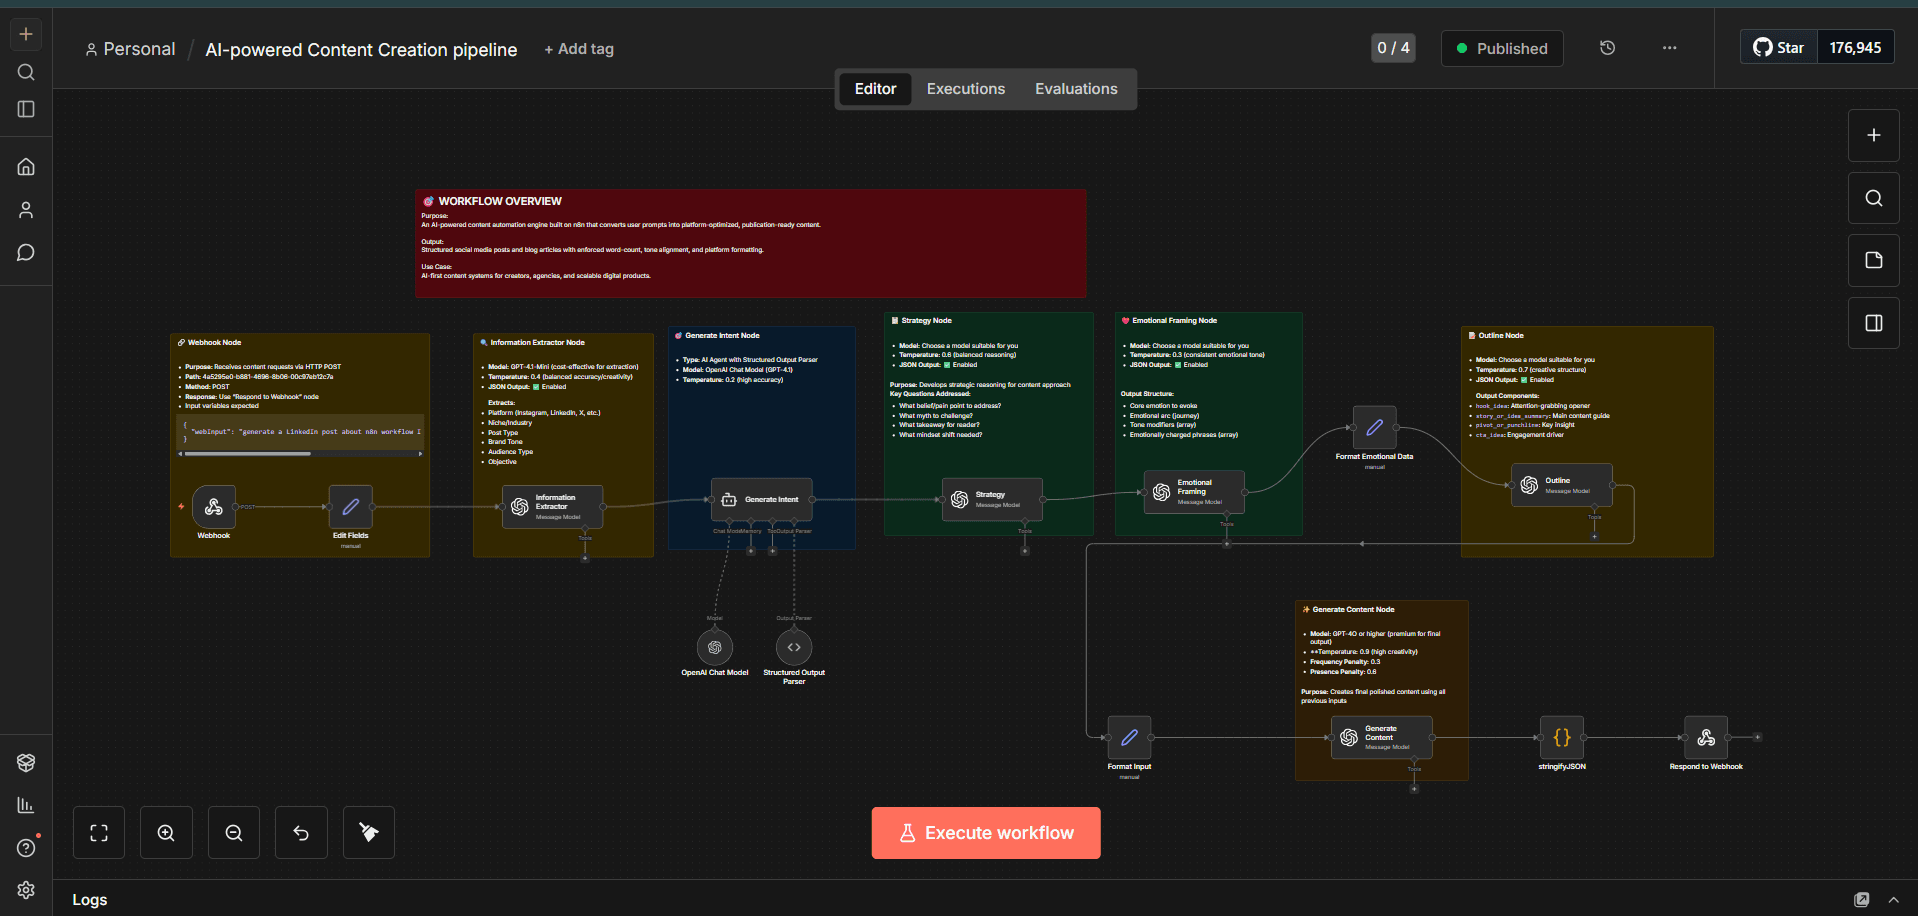Open Help question mark icon
Screen dimensions: 1918x916
[x=26, y=848]
